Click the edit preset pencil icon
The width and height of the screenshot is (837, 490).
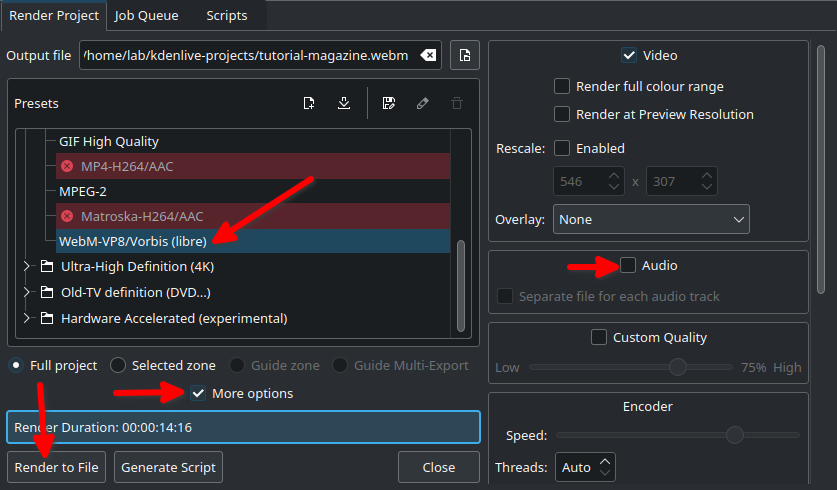(x=422, y=103)
